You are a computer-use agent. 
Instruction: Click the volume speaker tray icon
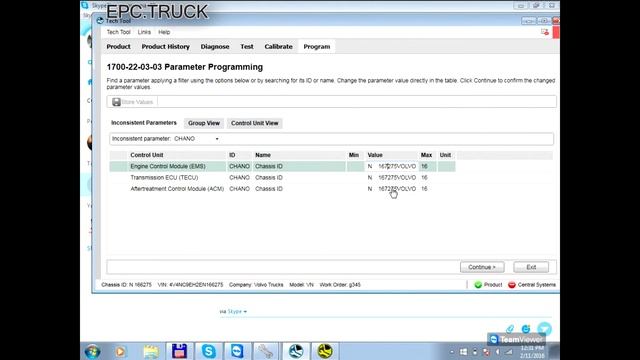498,352
